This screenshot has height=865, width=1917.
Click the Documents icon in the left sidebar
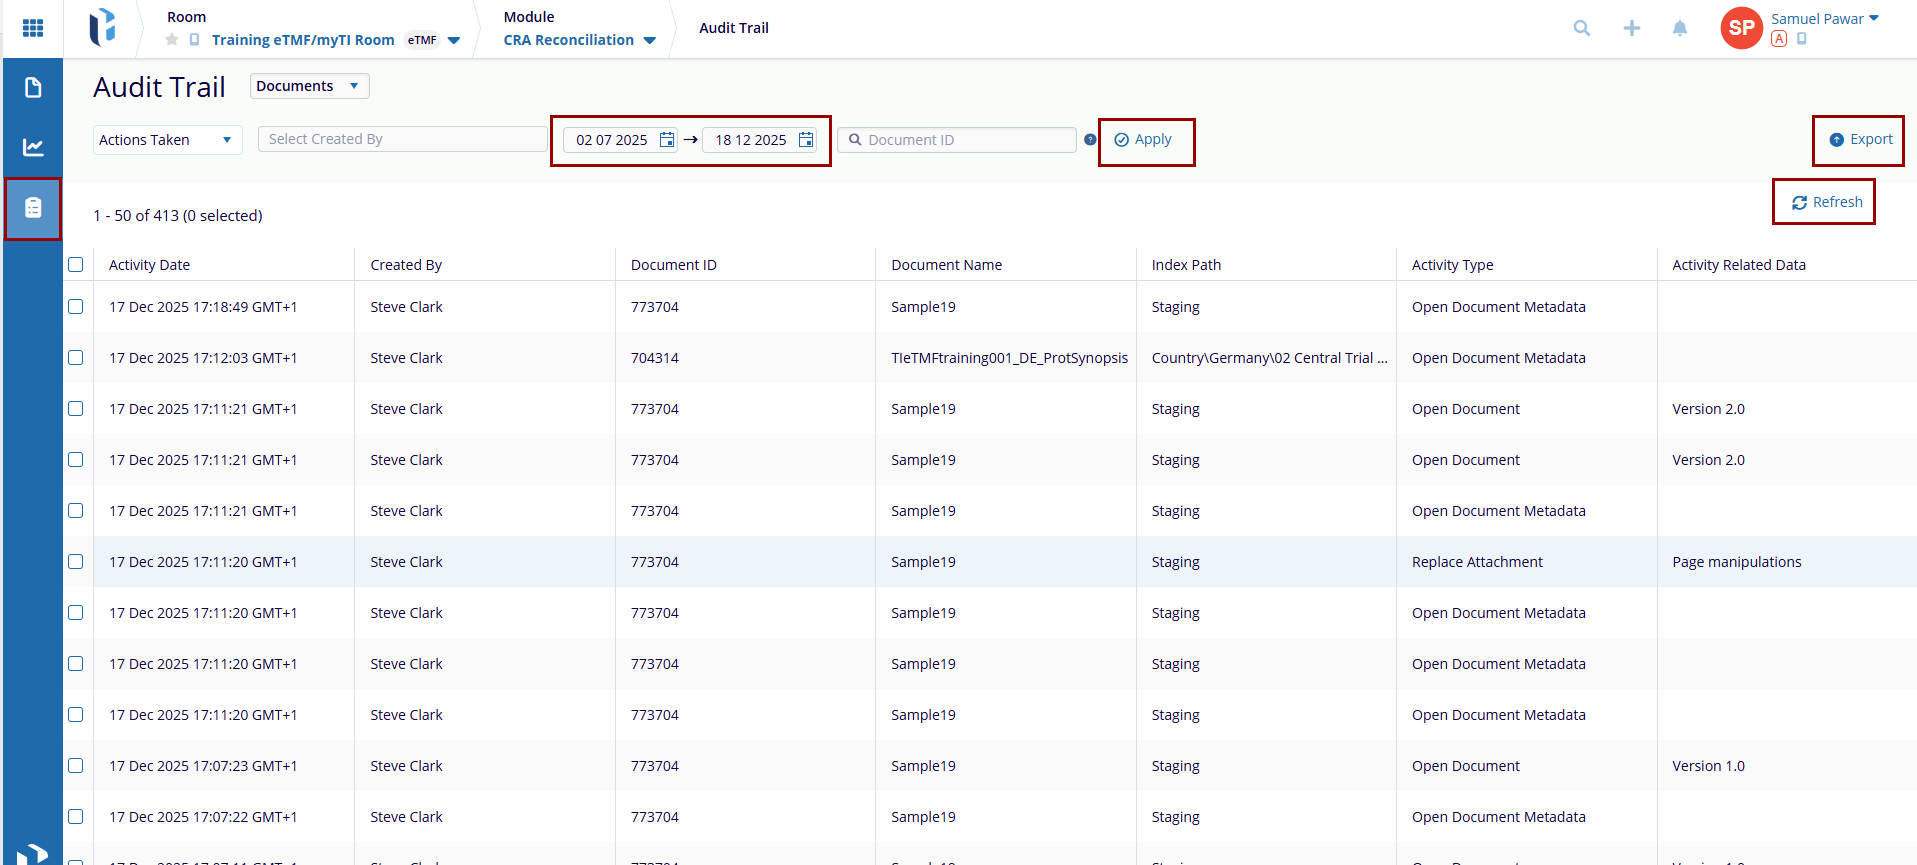(33, 88)
